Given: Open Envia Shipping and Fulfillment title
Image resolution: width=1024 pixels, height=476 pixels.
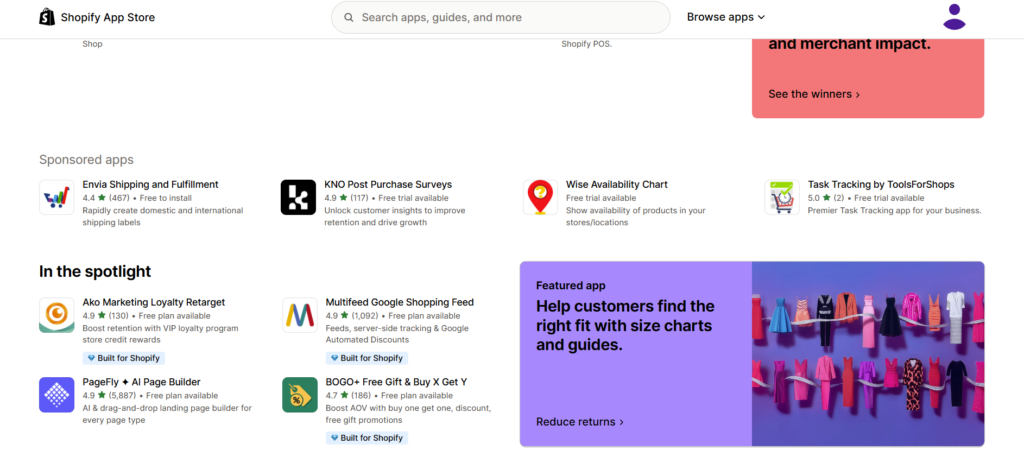Looking at the screenshot, I should coord(150,185).
